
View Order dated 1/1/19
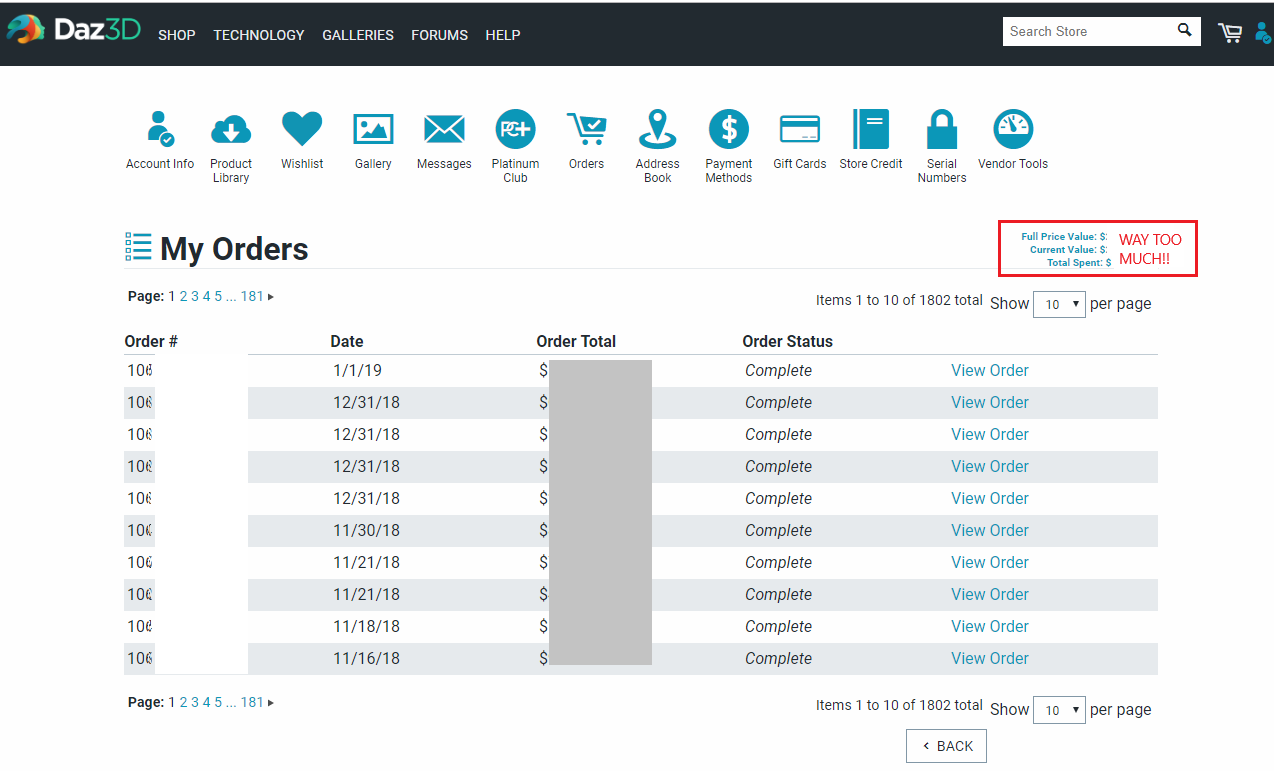click(x=989, y=370)
